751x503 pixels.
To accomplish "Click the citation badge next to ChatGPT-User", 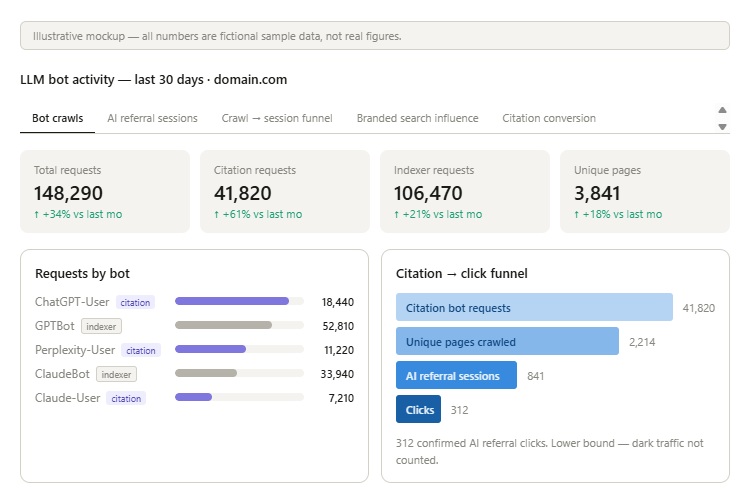I will tap(135, 303).
